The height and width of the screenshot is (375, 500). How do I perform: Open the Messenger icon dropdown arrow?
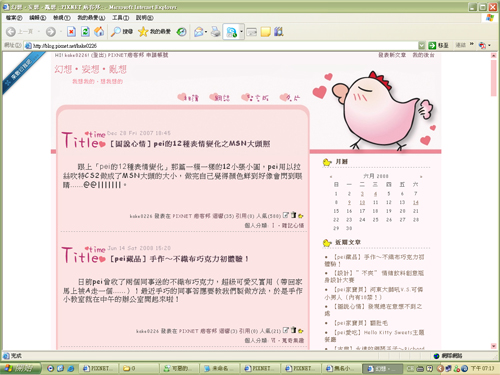(x=241, y=32)
